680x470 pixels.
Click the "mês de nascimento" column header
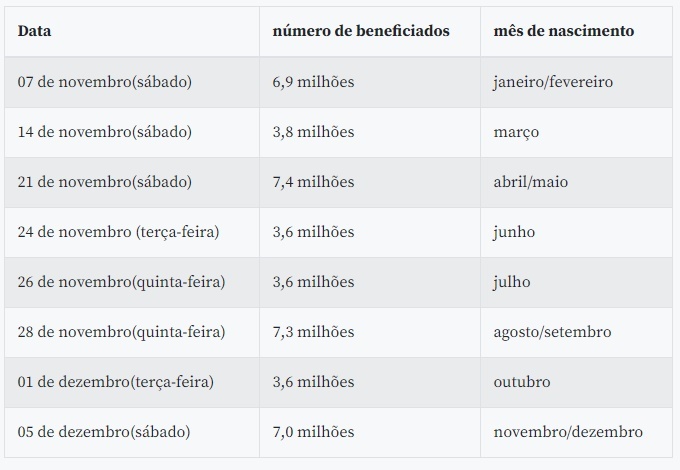tap(563, 31)
